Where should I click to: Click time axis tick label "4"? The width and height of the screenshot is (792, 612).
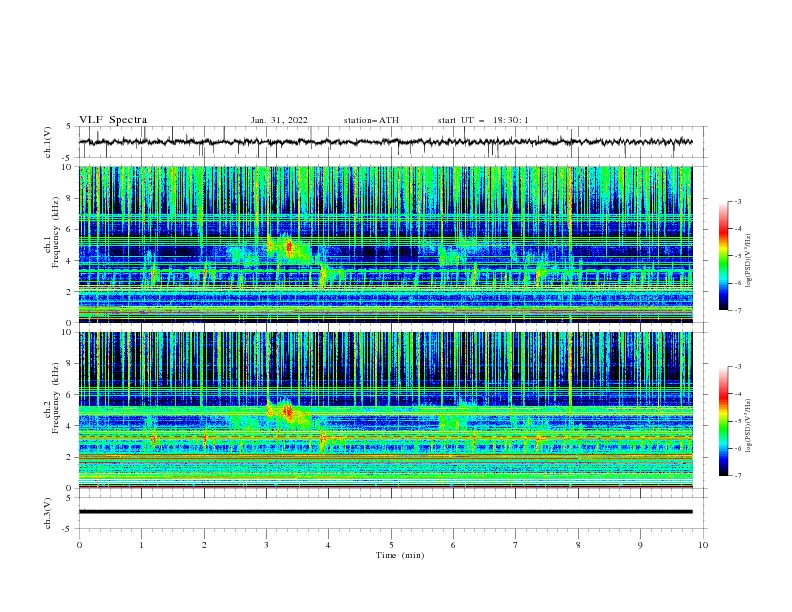coord(329,545)
